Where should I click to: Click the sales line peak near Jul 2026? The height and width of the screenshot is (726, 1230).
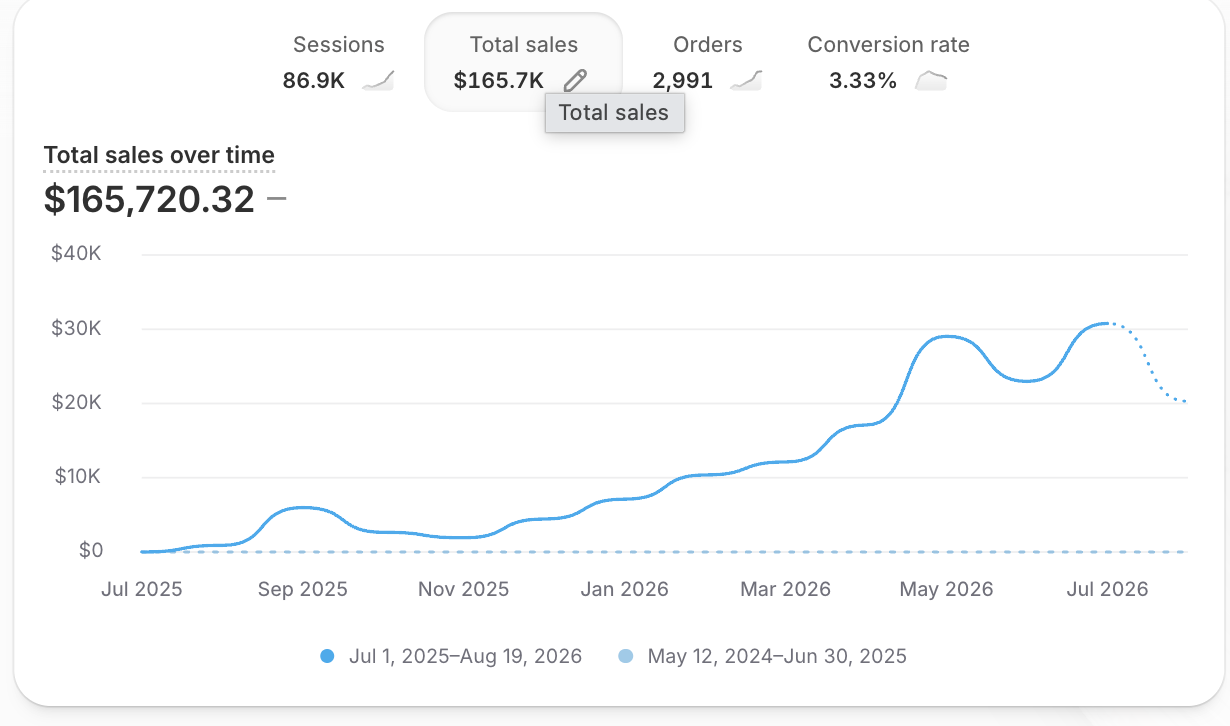(x=1105, y=323)
